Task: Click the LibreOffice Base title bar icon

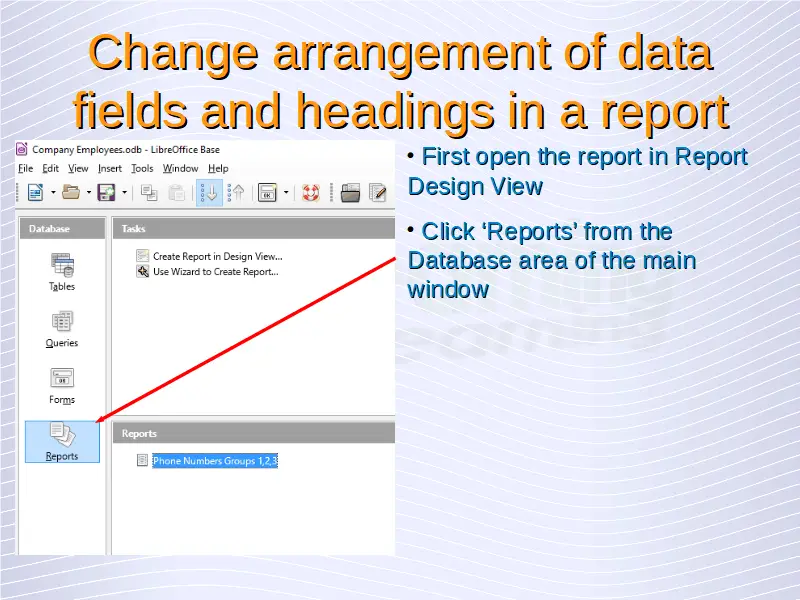Action: click(x=21, y=149)
